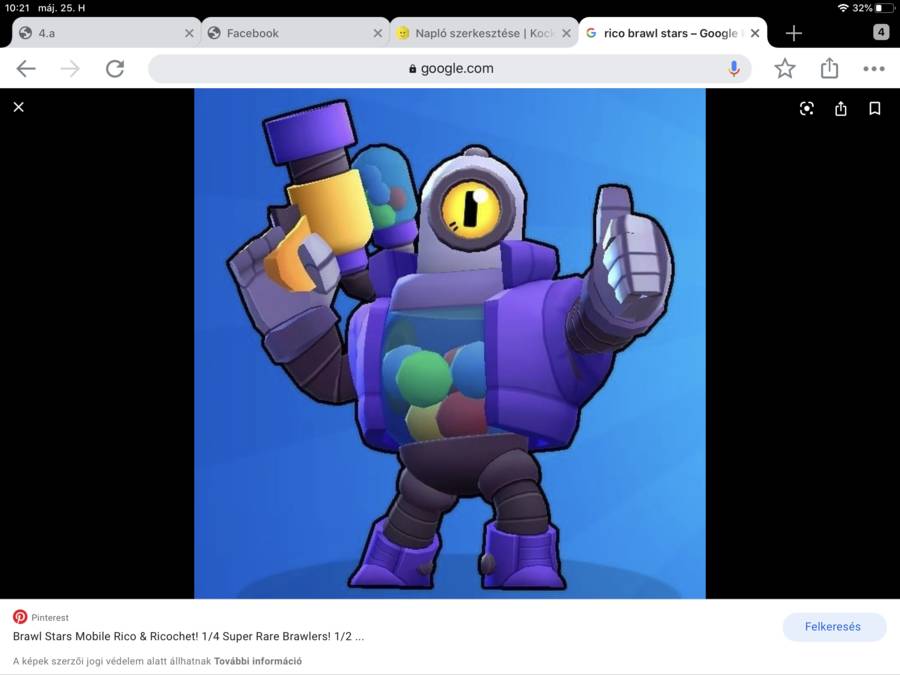Close the Napló szerkesztése tab

pos(567,33)
